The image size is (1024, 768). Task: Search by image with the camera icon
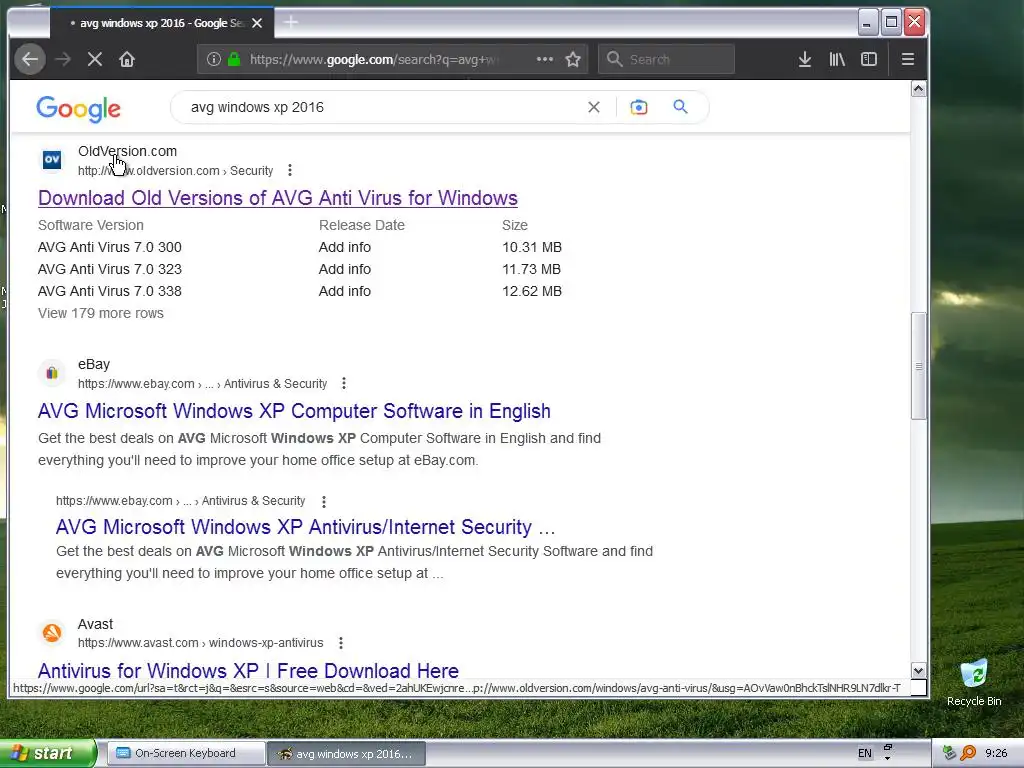(x=639, y=107)
